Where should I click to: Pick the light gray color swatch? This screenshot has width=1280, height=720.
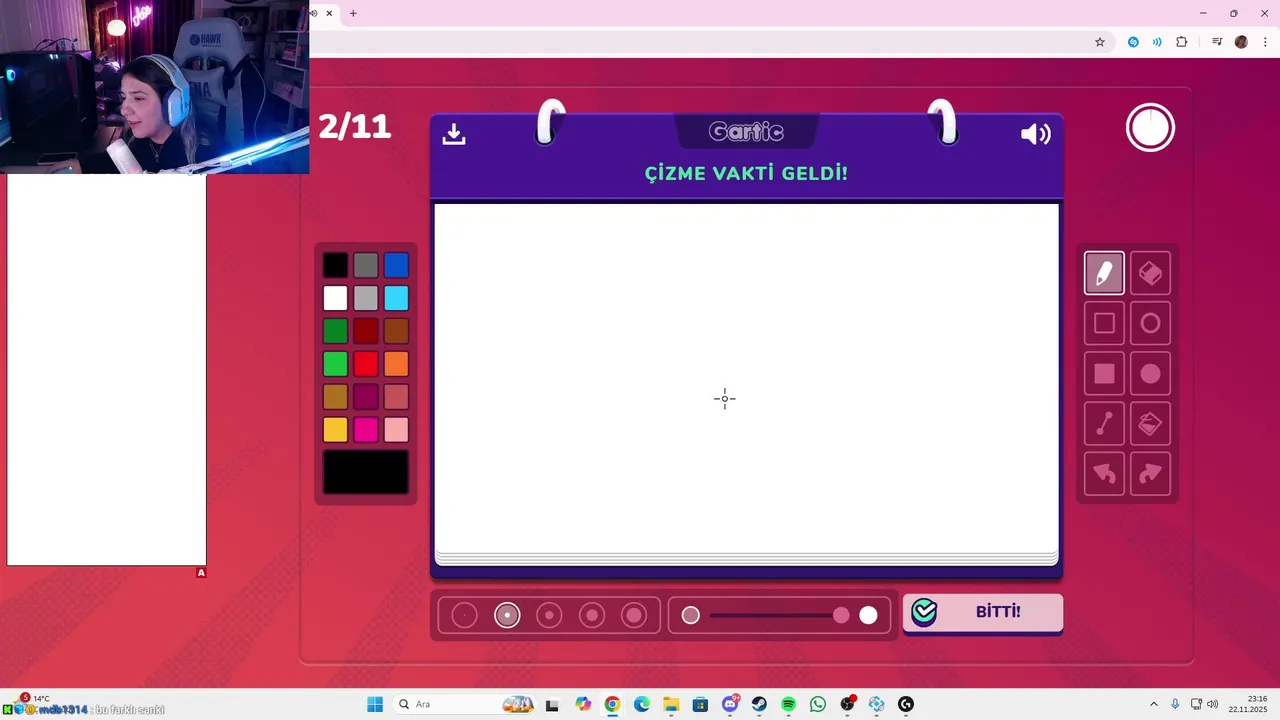pyautogui.click(x=366, y=298)
